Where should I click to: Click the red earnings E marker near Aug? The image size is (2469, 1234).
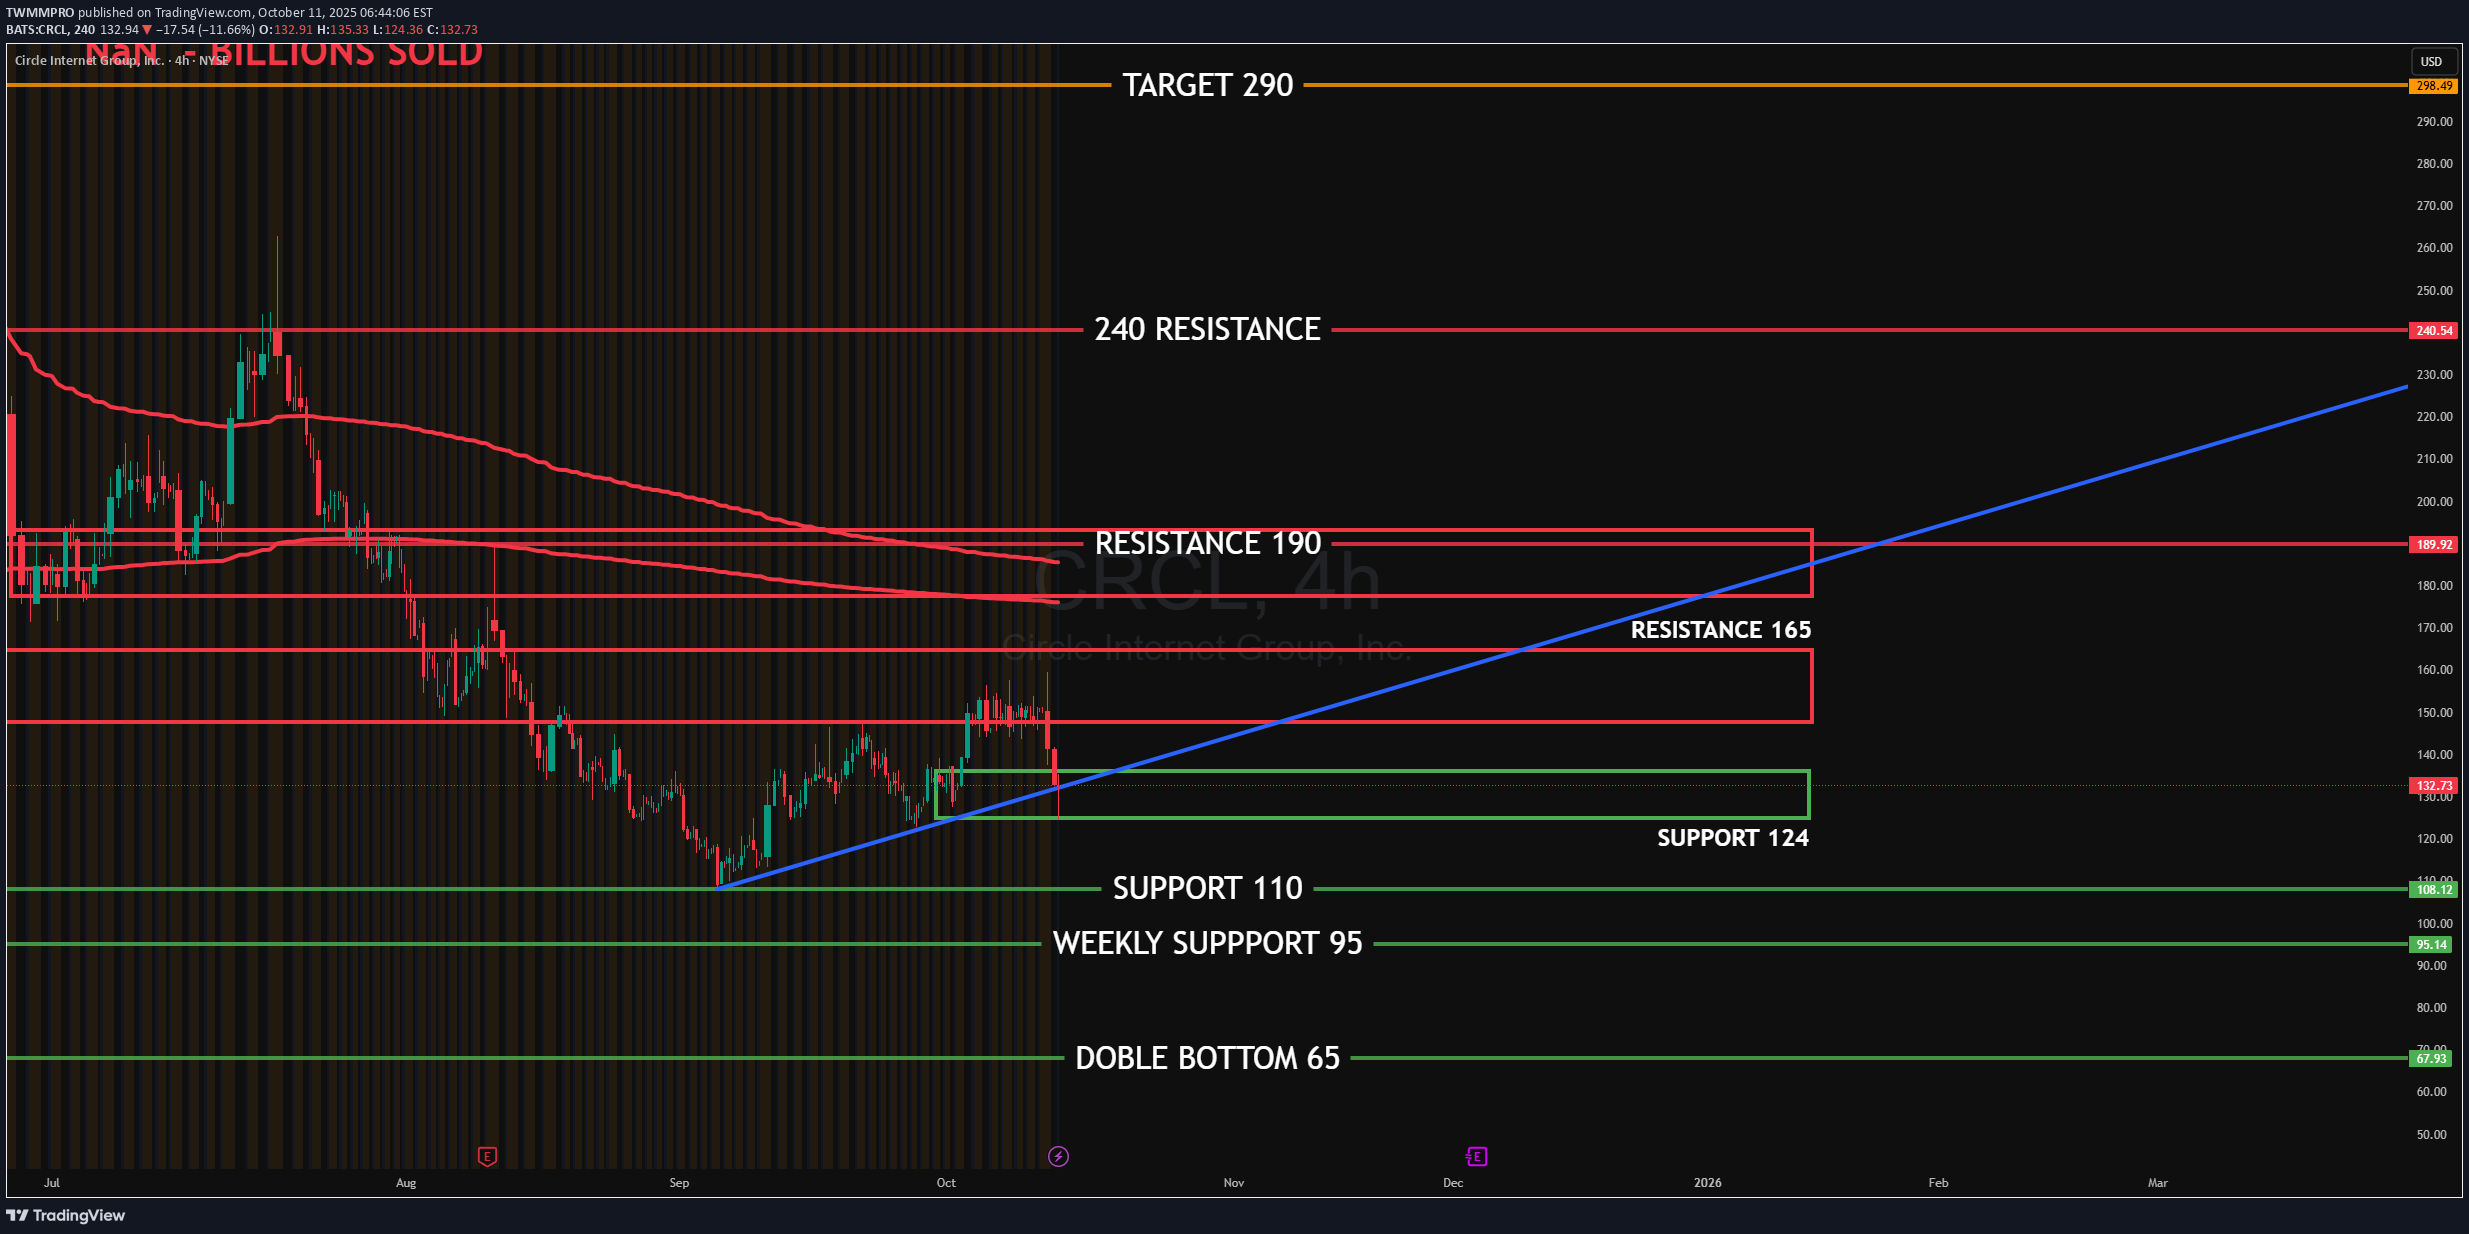487,1156
